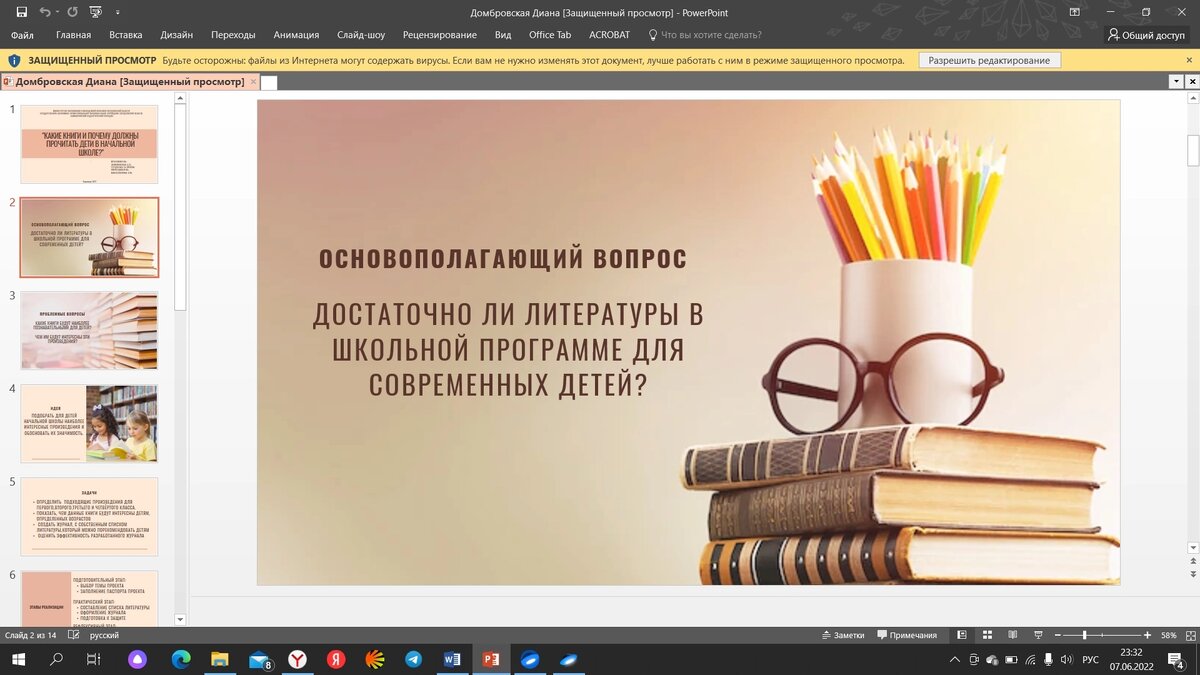Viewport: 1200px width, 675px height.
Task: Click the slide area scroll up arrow
Action: 1192,98
